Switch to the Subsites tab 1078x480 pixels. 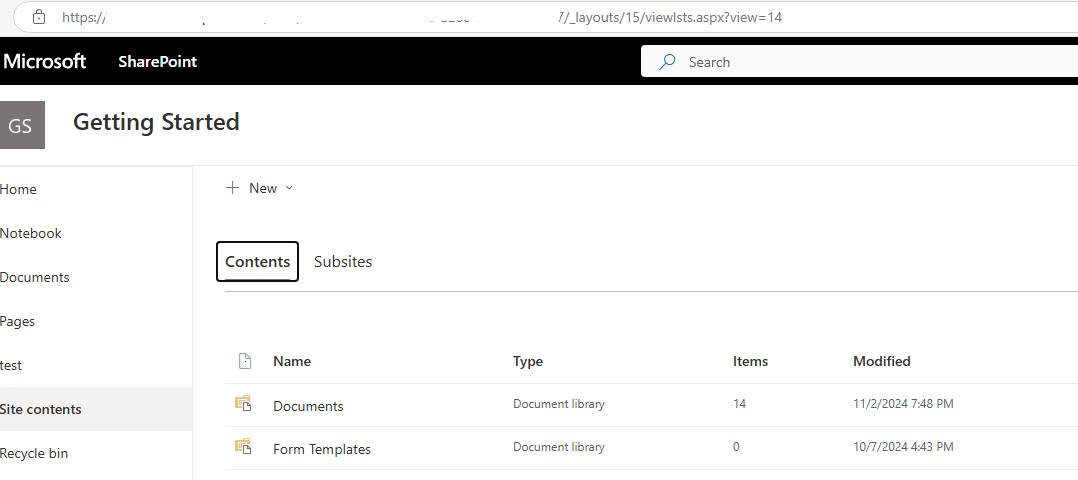tap(343, 261)
